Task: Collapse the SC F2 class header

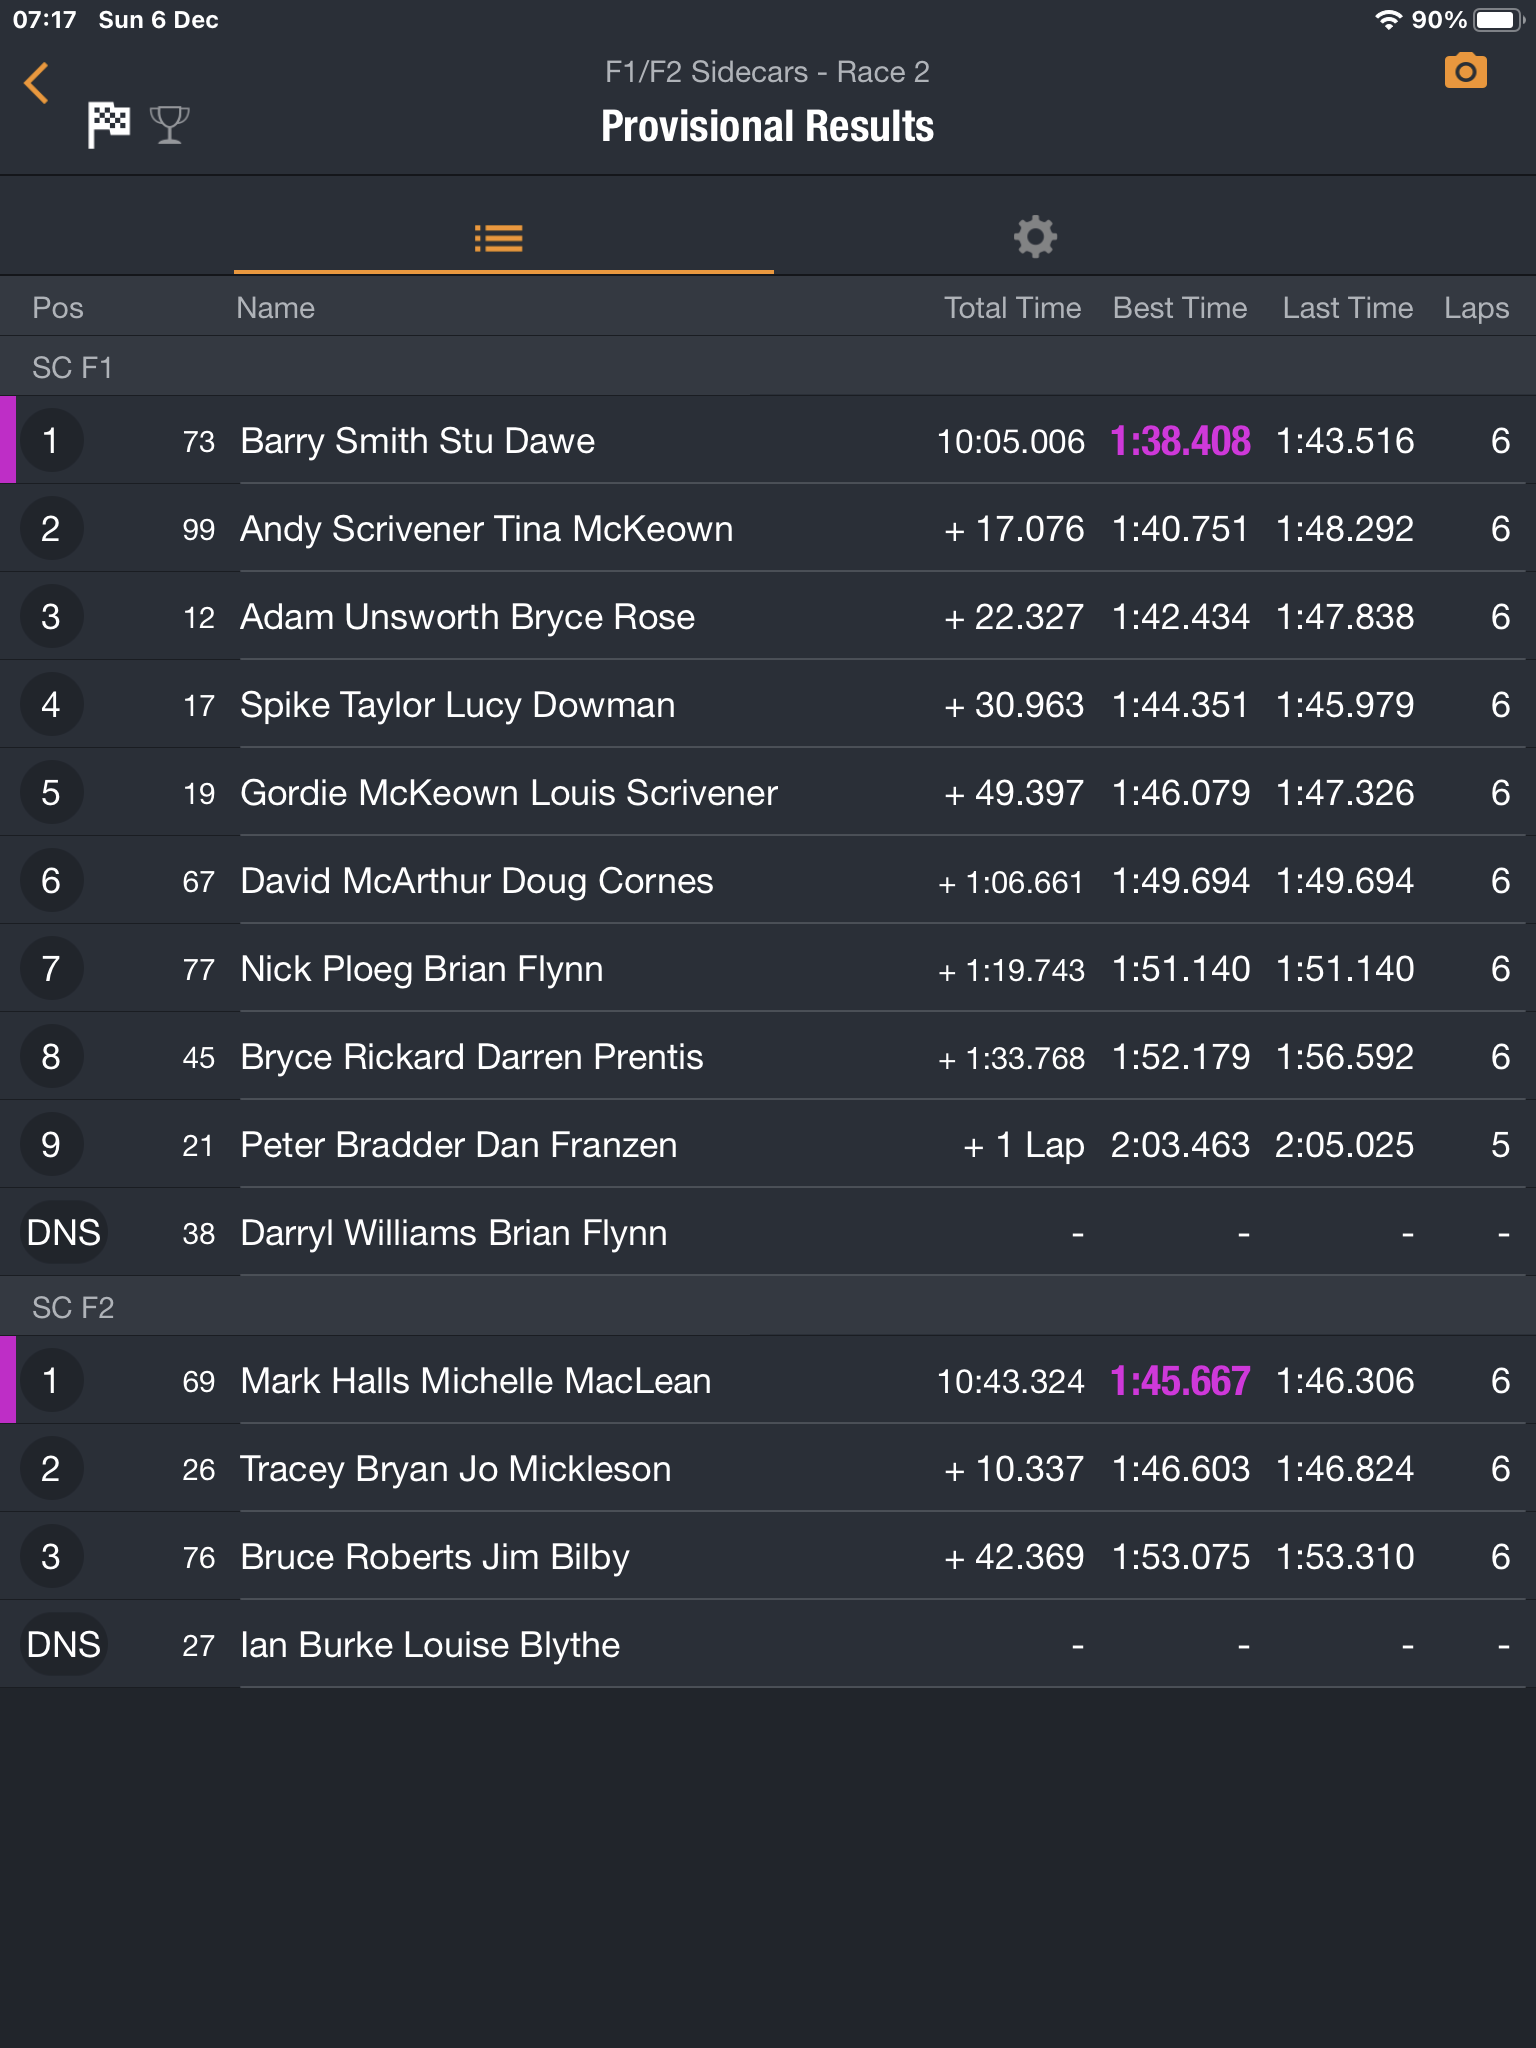Action: pyautogui.click(x=73, y=1307)
